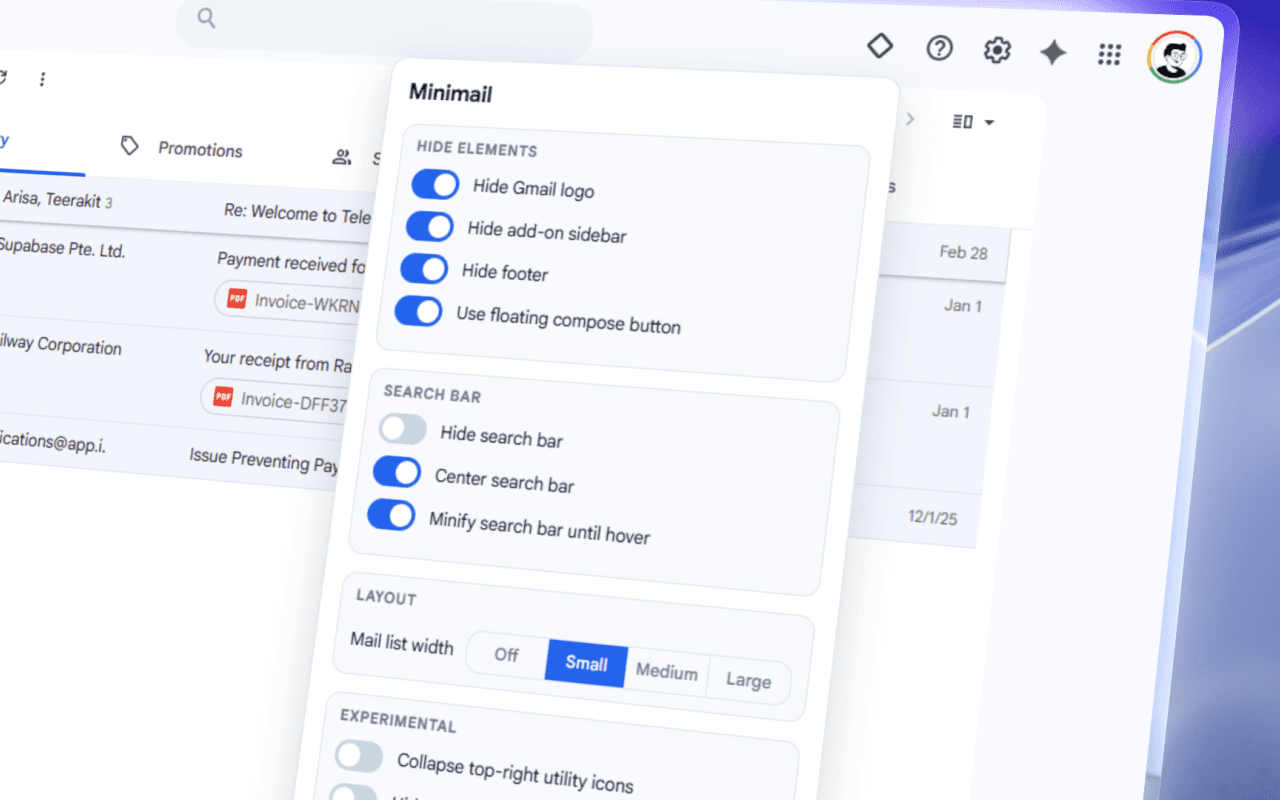Open the Invoice-DFF37 attachment chip
The height and width of the screenshot is (800, 1280).
coord(276,400)
